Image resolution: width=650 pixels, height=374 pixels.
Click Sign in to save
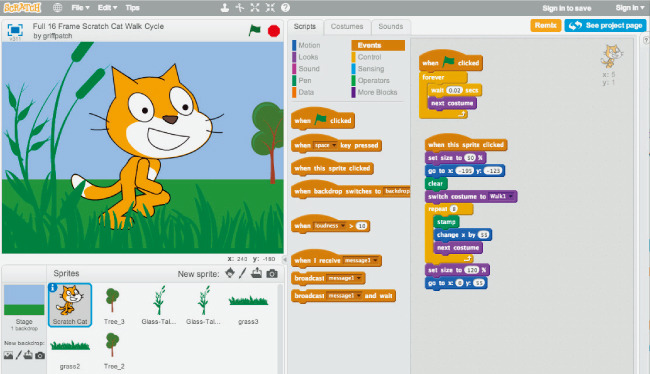pos(567,8)
